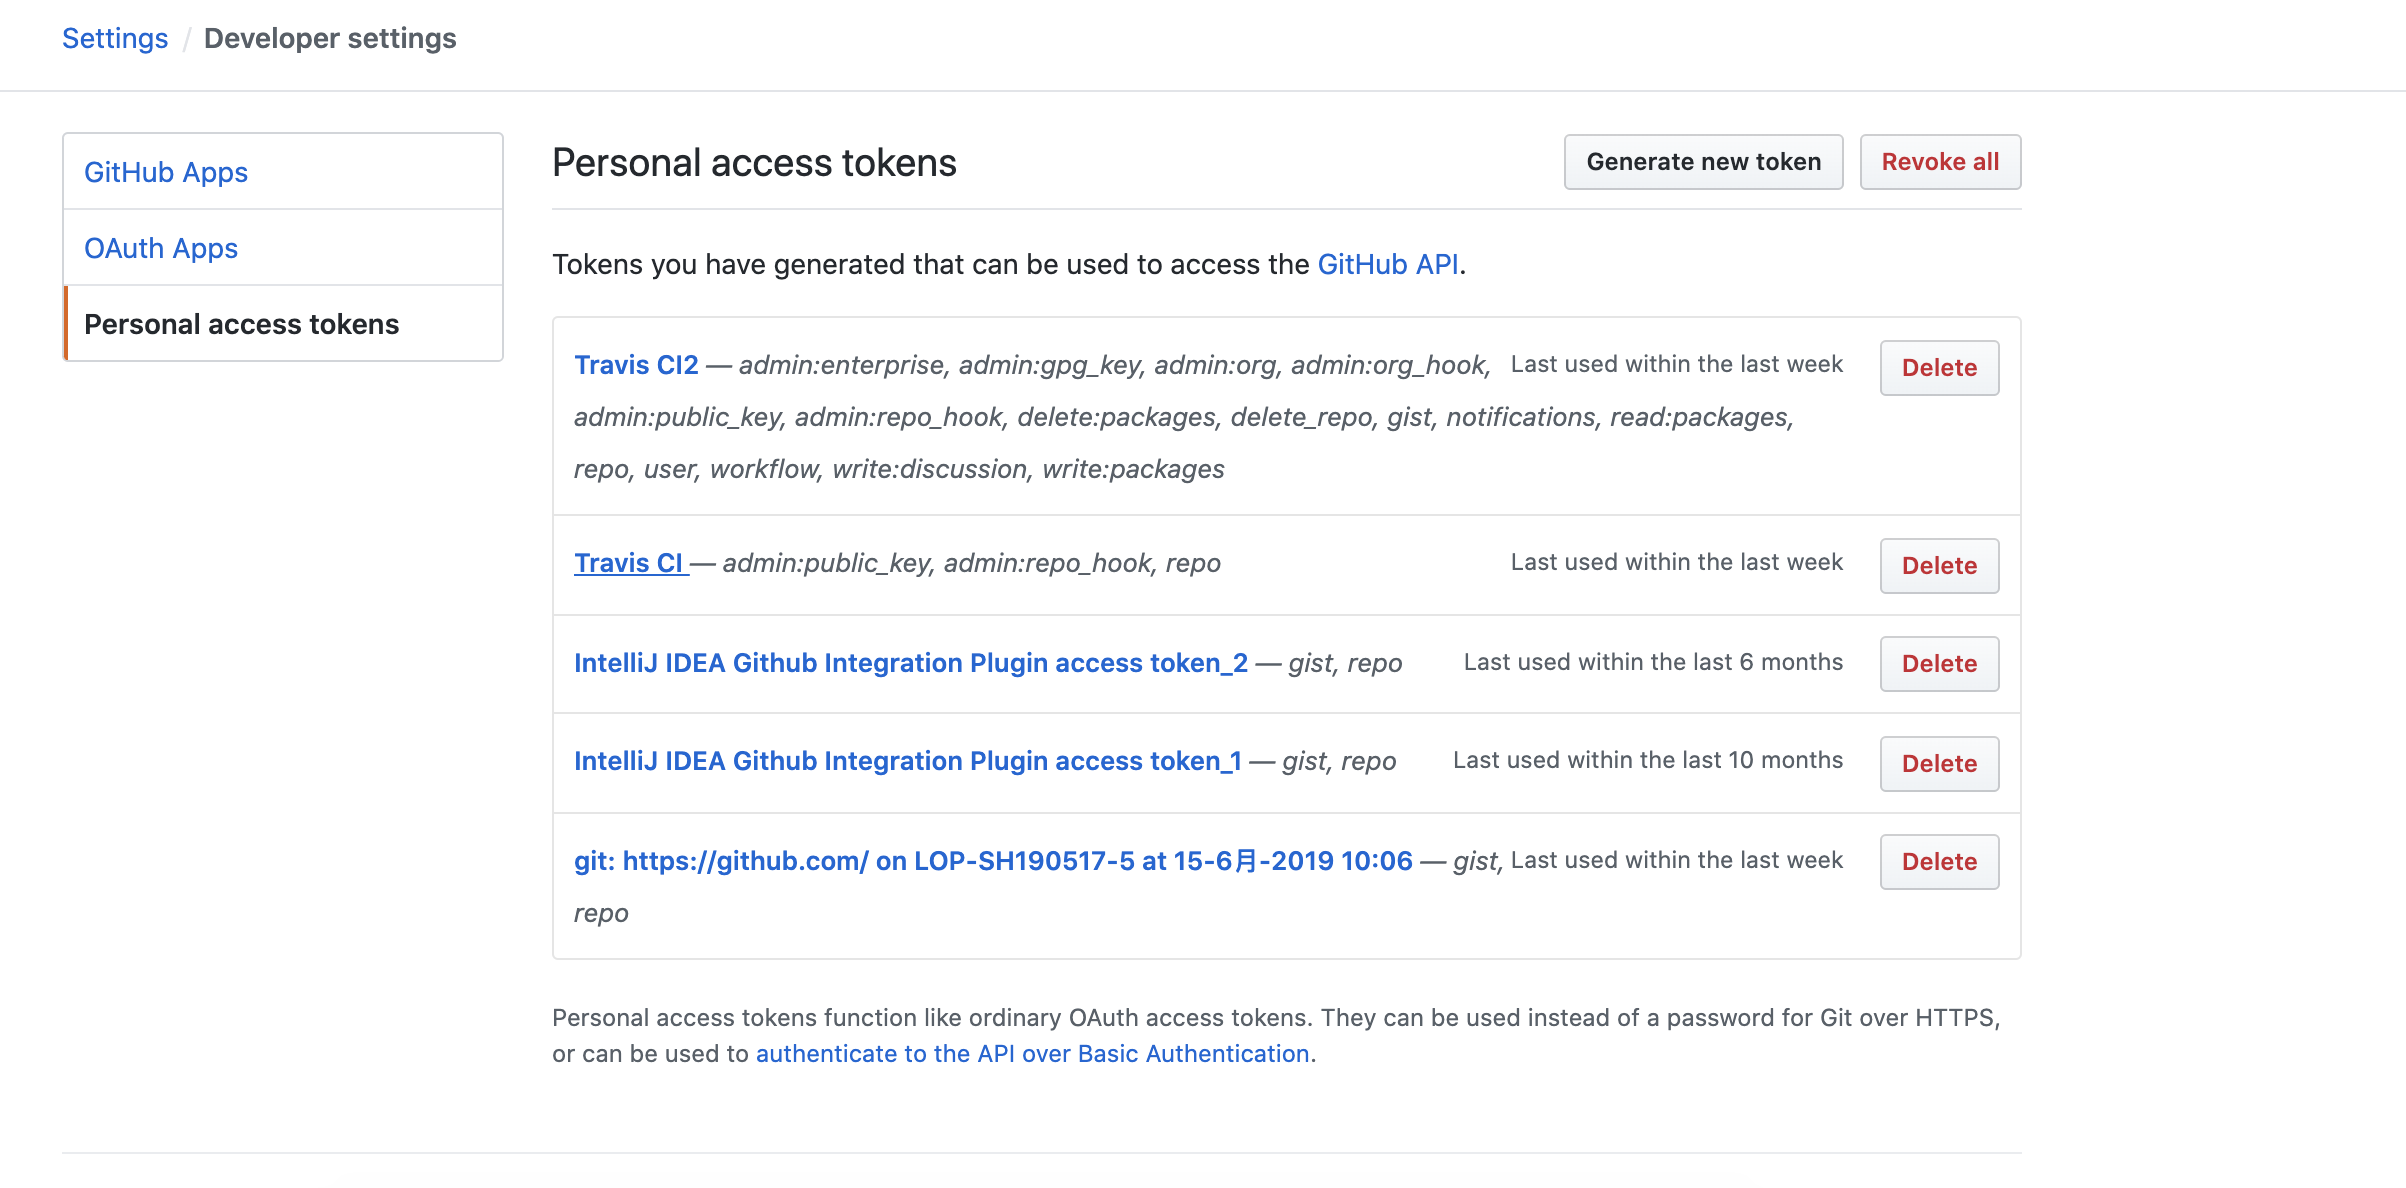Click 'Last used within the last 10 months' text
This screenshot has width=2406, height=1188.
coord(1648,760)
